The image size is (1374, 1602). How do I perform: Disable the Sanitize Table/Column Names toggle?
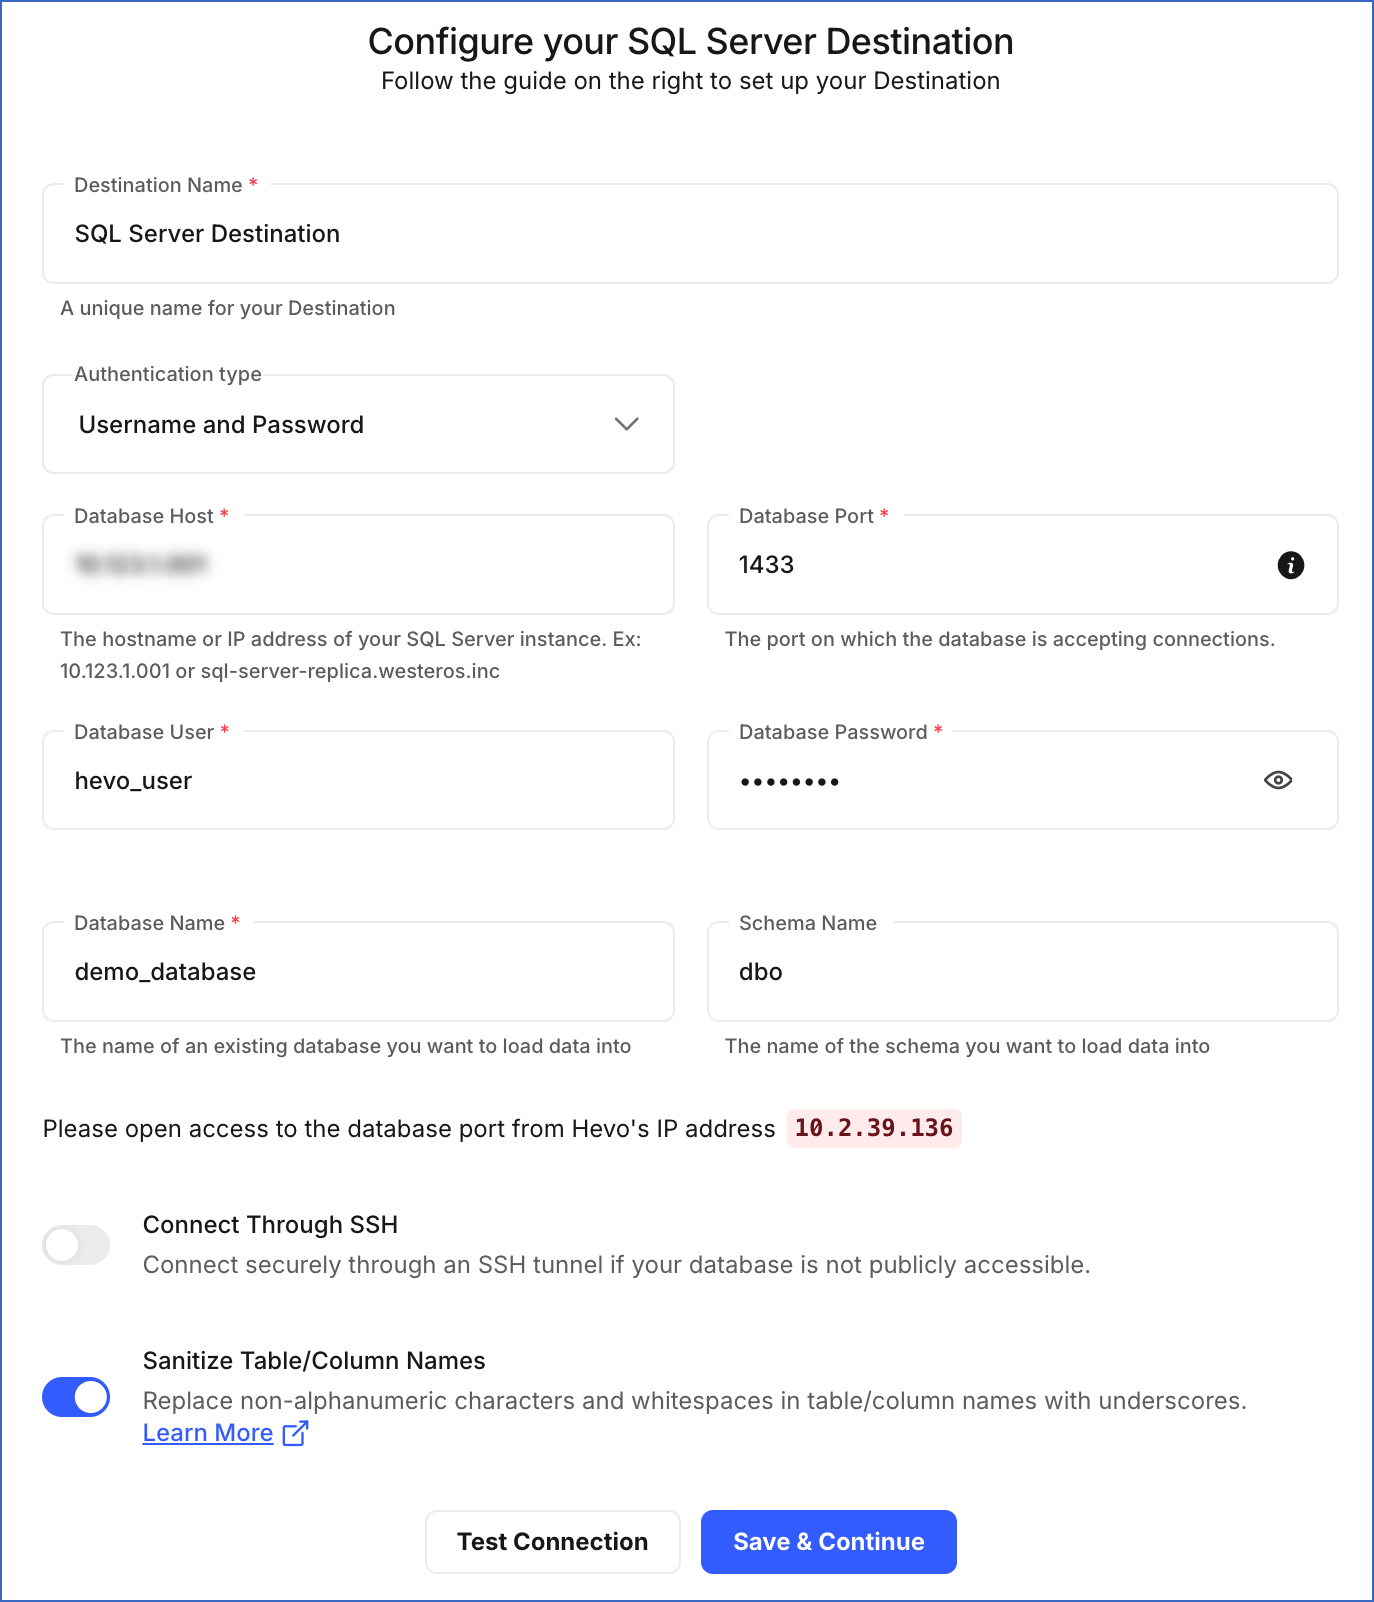(76, 1397)
